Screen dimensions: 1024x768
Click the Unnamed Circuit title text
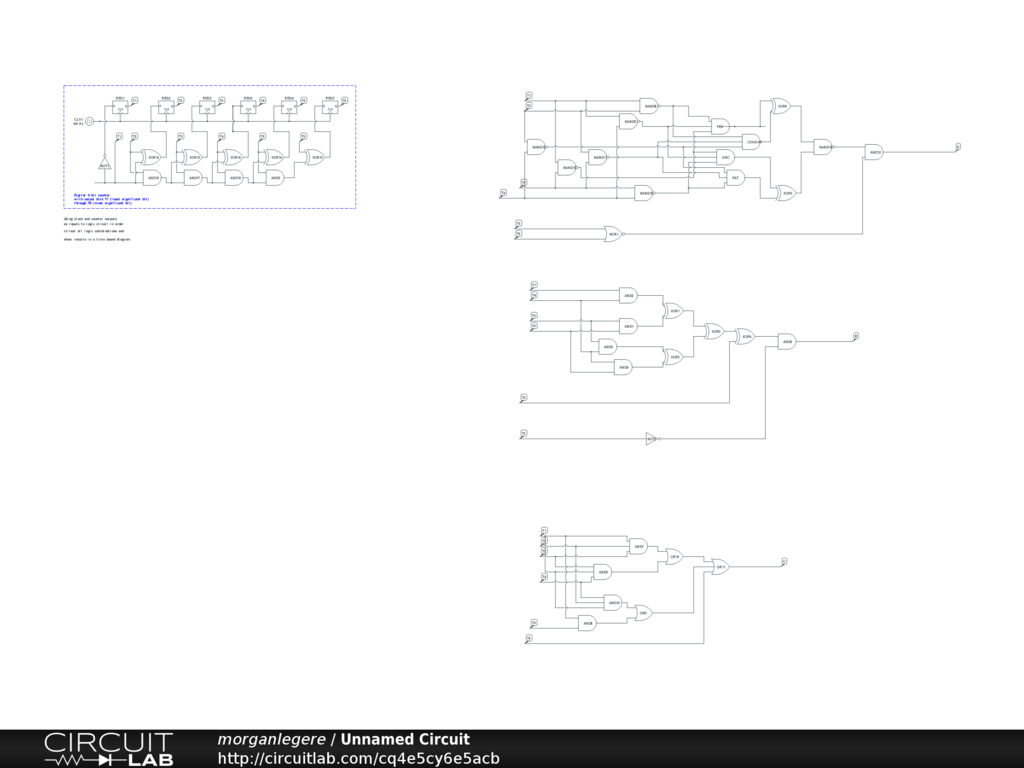(405, 740)
